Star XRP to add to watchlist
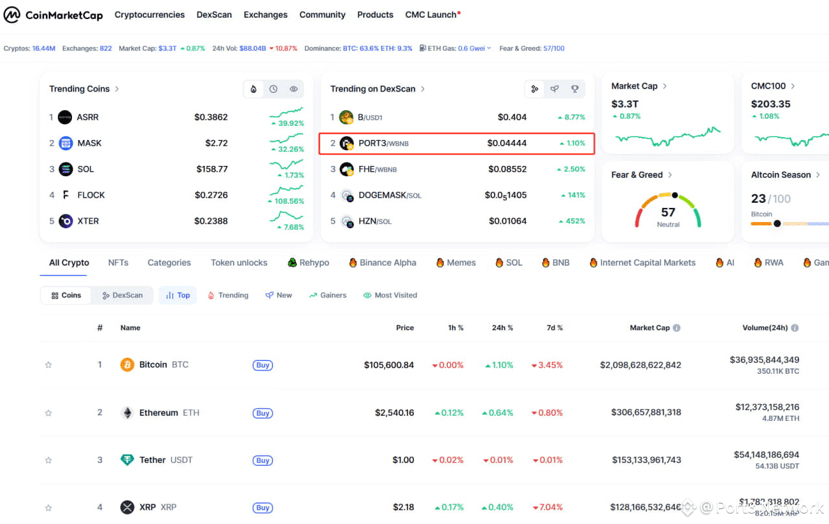This screenshot has height=524, width=829. coord(49,508)
